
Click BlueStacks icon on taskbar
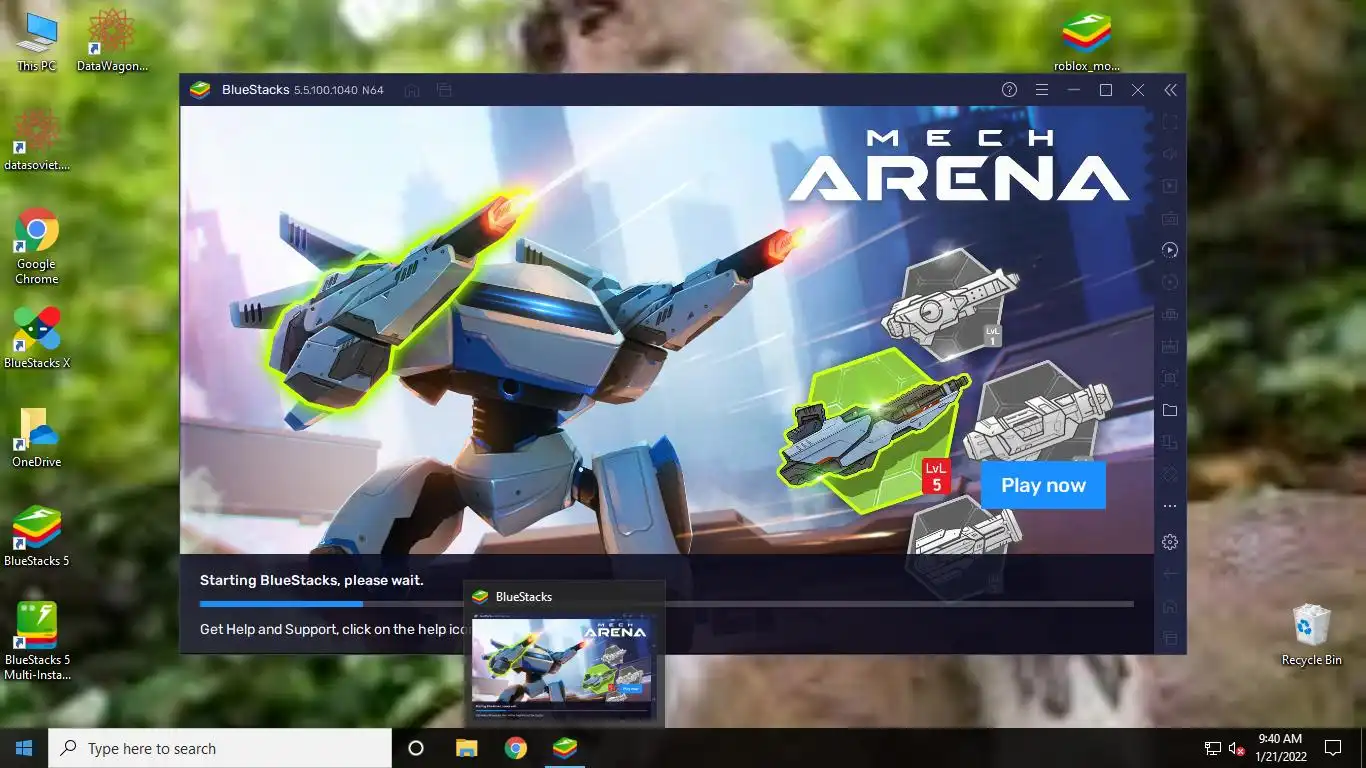coord(565,748)
